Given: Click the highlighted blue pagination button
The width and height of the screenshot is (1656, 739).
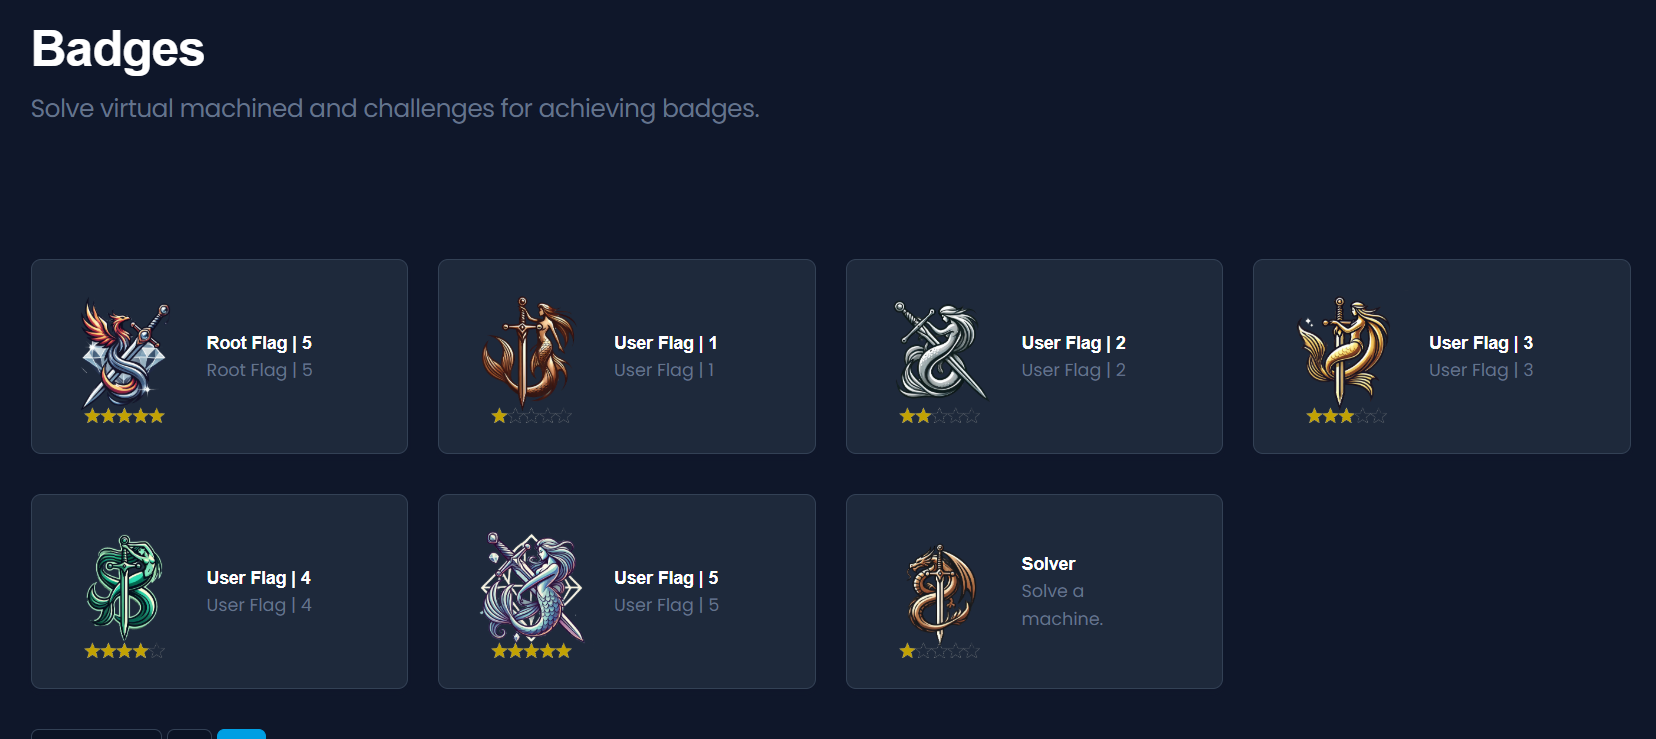Looking at the screenshot, I should pos(241,734).
